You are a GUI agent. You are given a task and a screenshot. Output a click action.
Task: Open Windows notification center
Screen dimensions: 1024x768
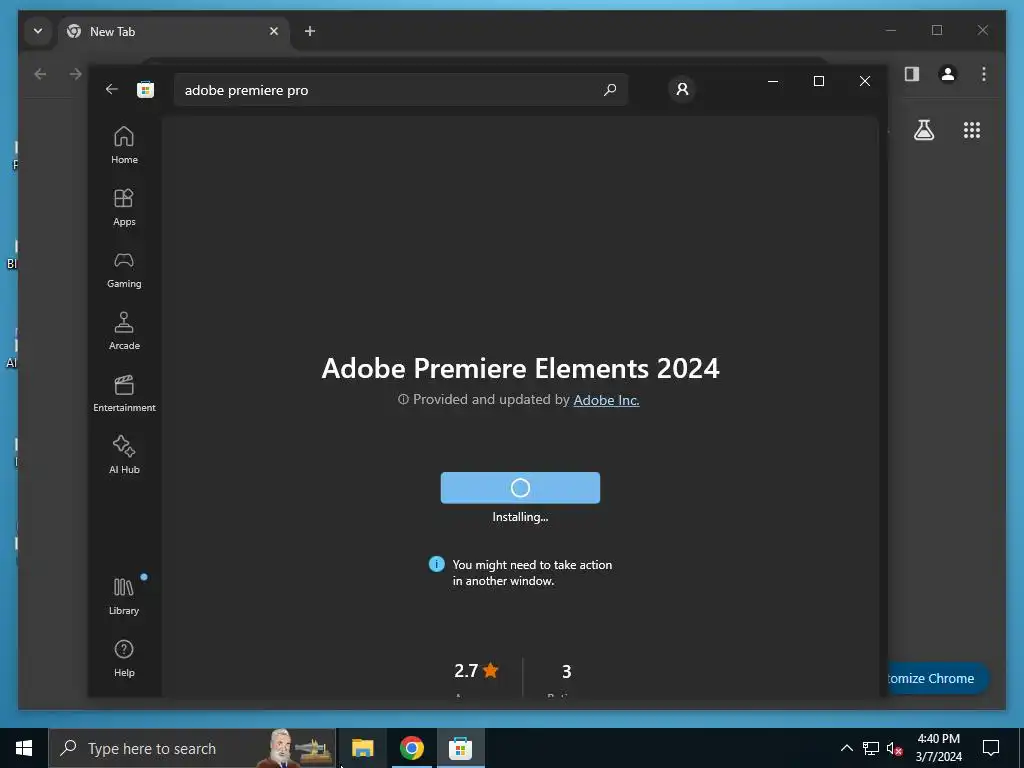[991, 748]
